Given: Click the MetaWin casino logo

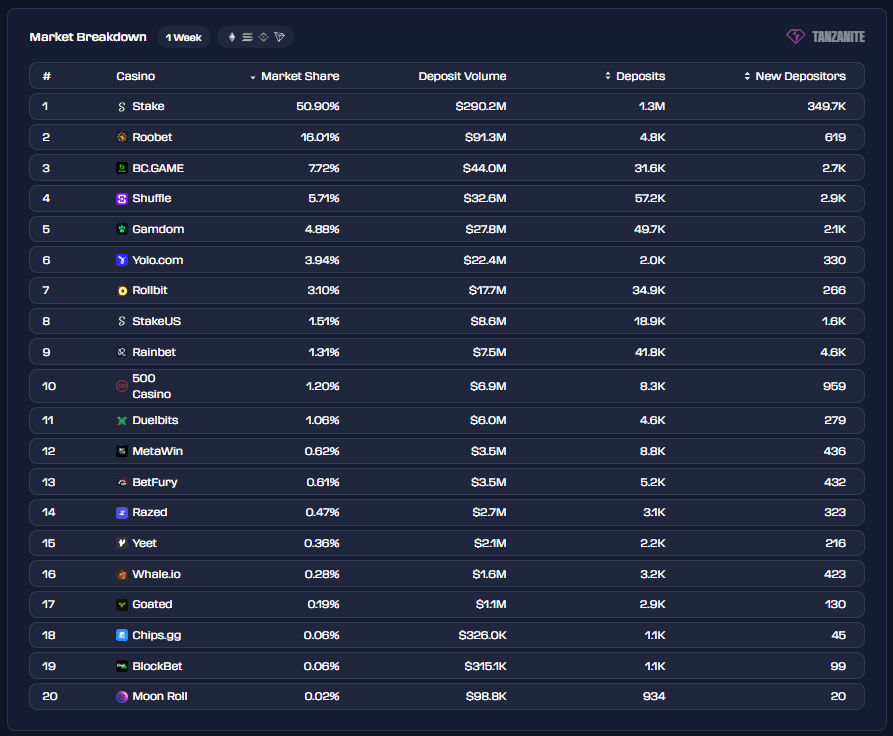Looking at the screenshot, I should 121,451.
